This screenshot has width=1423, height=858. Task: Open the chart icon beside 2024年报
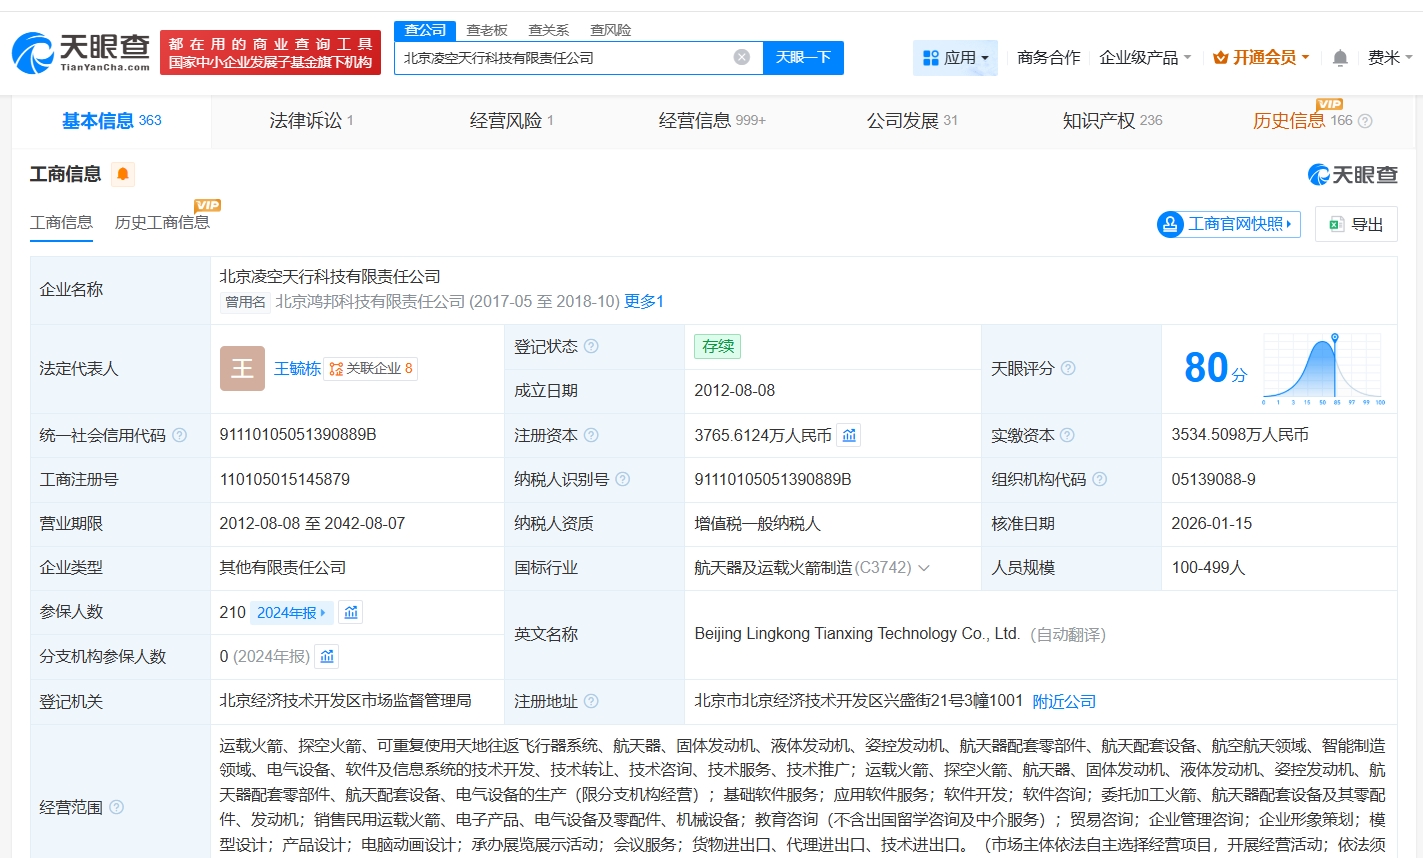[x=351, y=612]
